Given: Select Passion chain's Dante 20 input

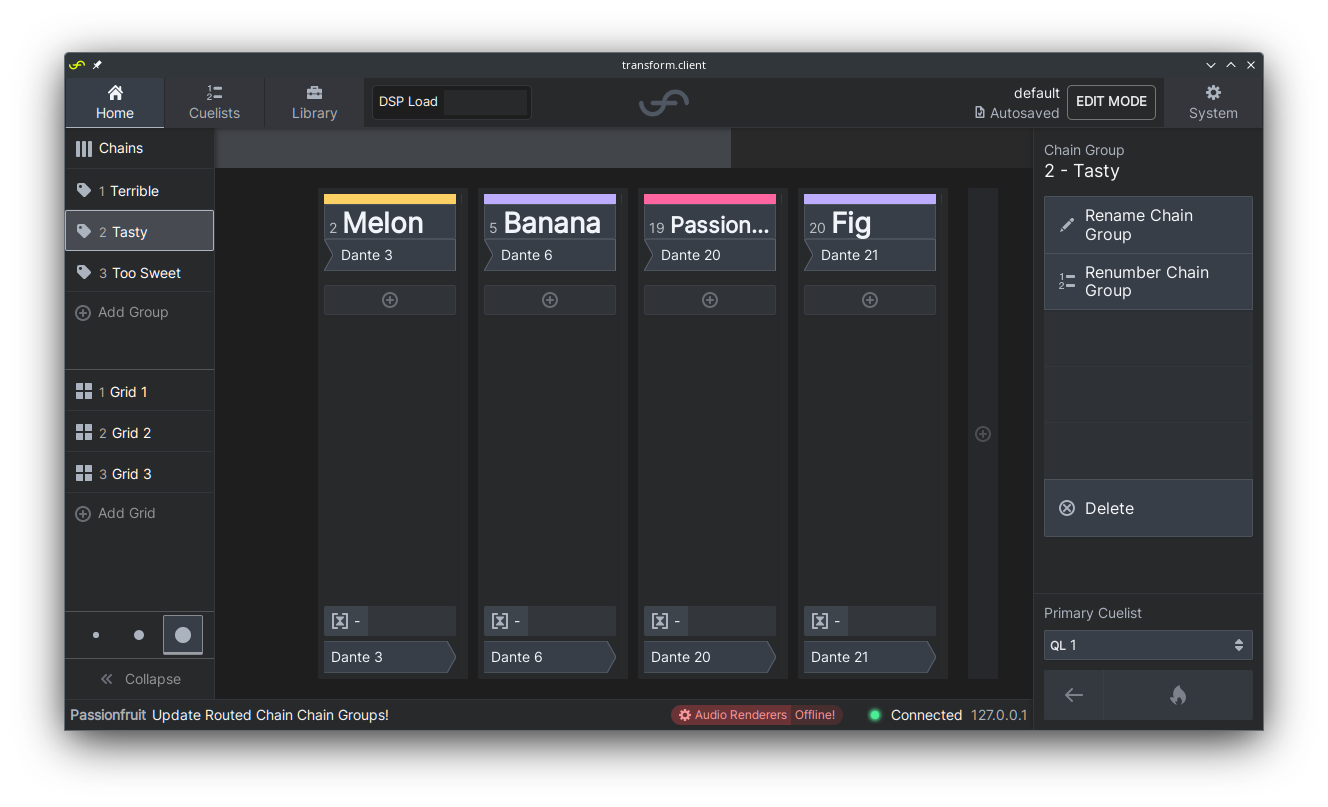Looking at the screenshot, I should pyautogui.click(x=710, y=255).
